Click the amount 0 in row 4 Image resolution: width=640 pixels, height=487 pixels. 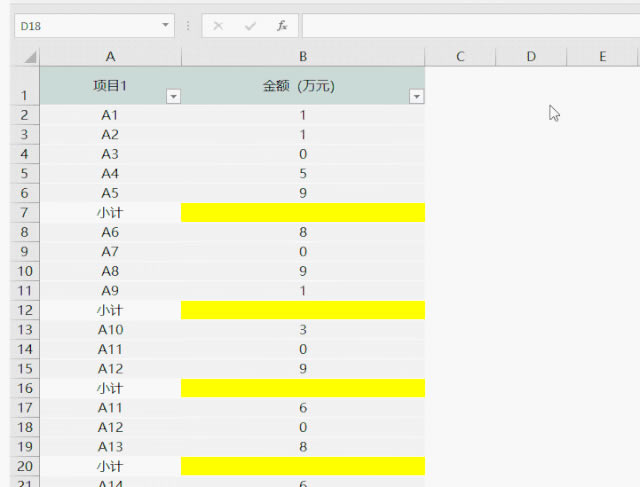pyautogui.click(x=303, y=154)
